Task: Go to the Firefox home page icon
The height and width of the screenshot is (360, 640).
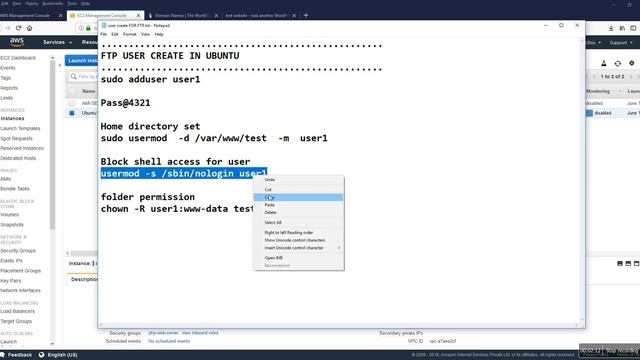Action: click(x=29, y=28)
